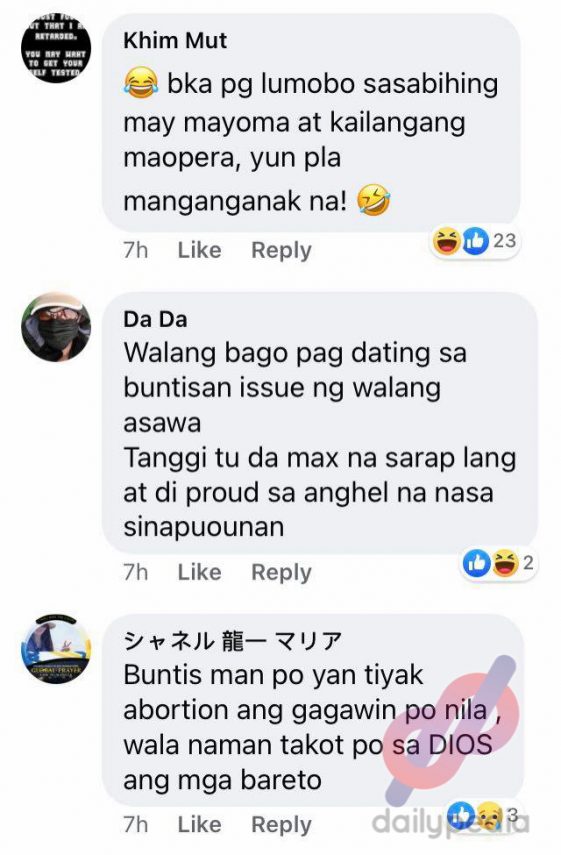Click the sad reaction icon on the last comment
The image size is (561, 855).
click(489, 815)
